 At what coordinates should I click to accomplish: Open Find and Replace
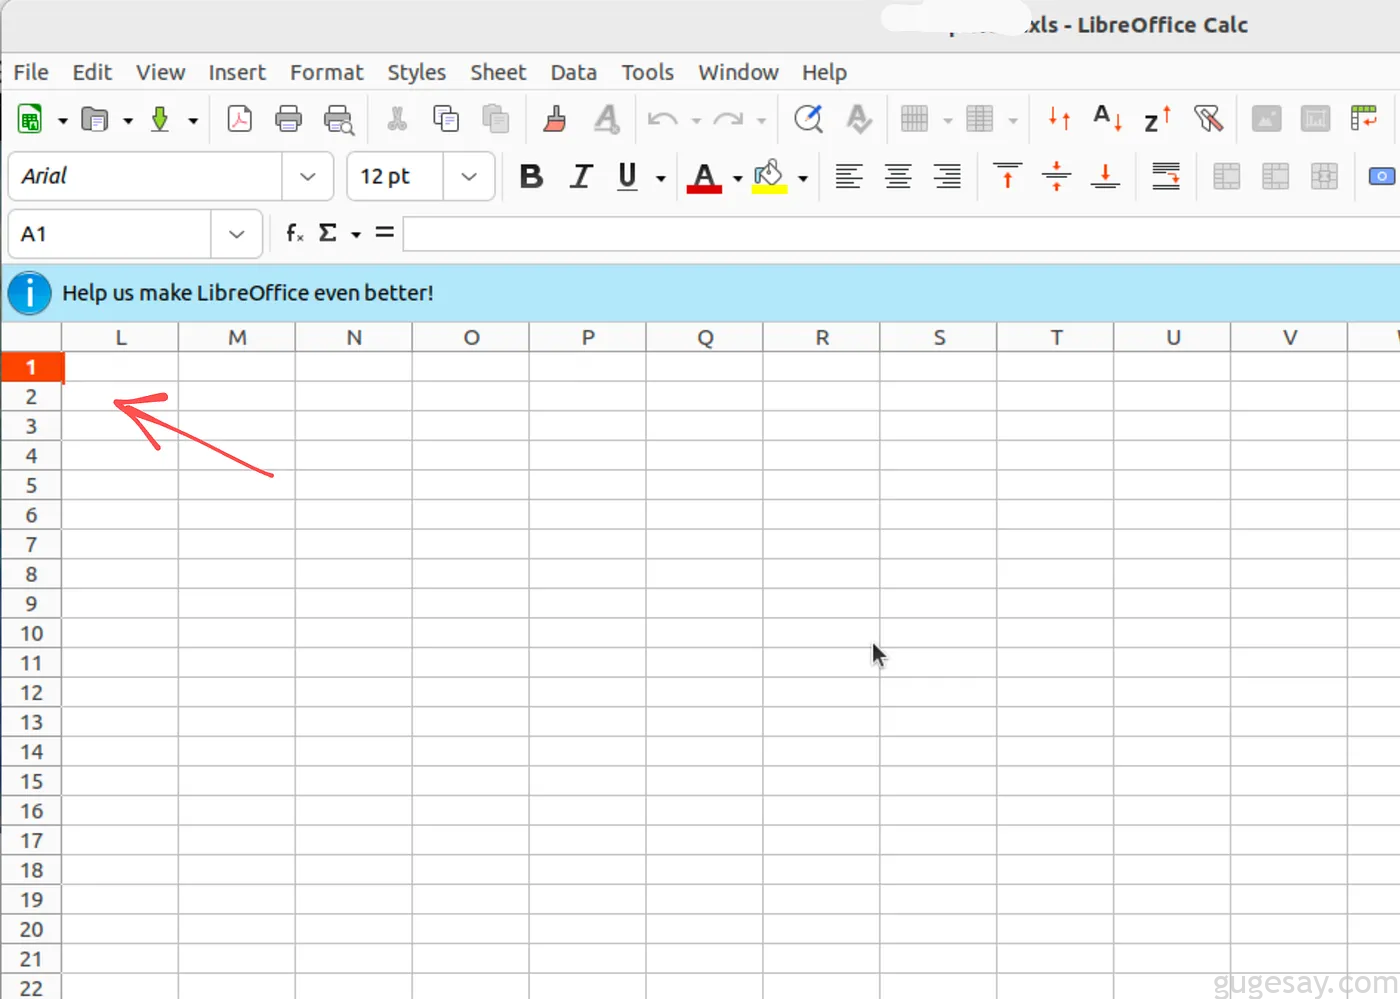[x=808, y=120]
